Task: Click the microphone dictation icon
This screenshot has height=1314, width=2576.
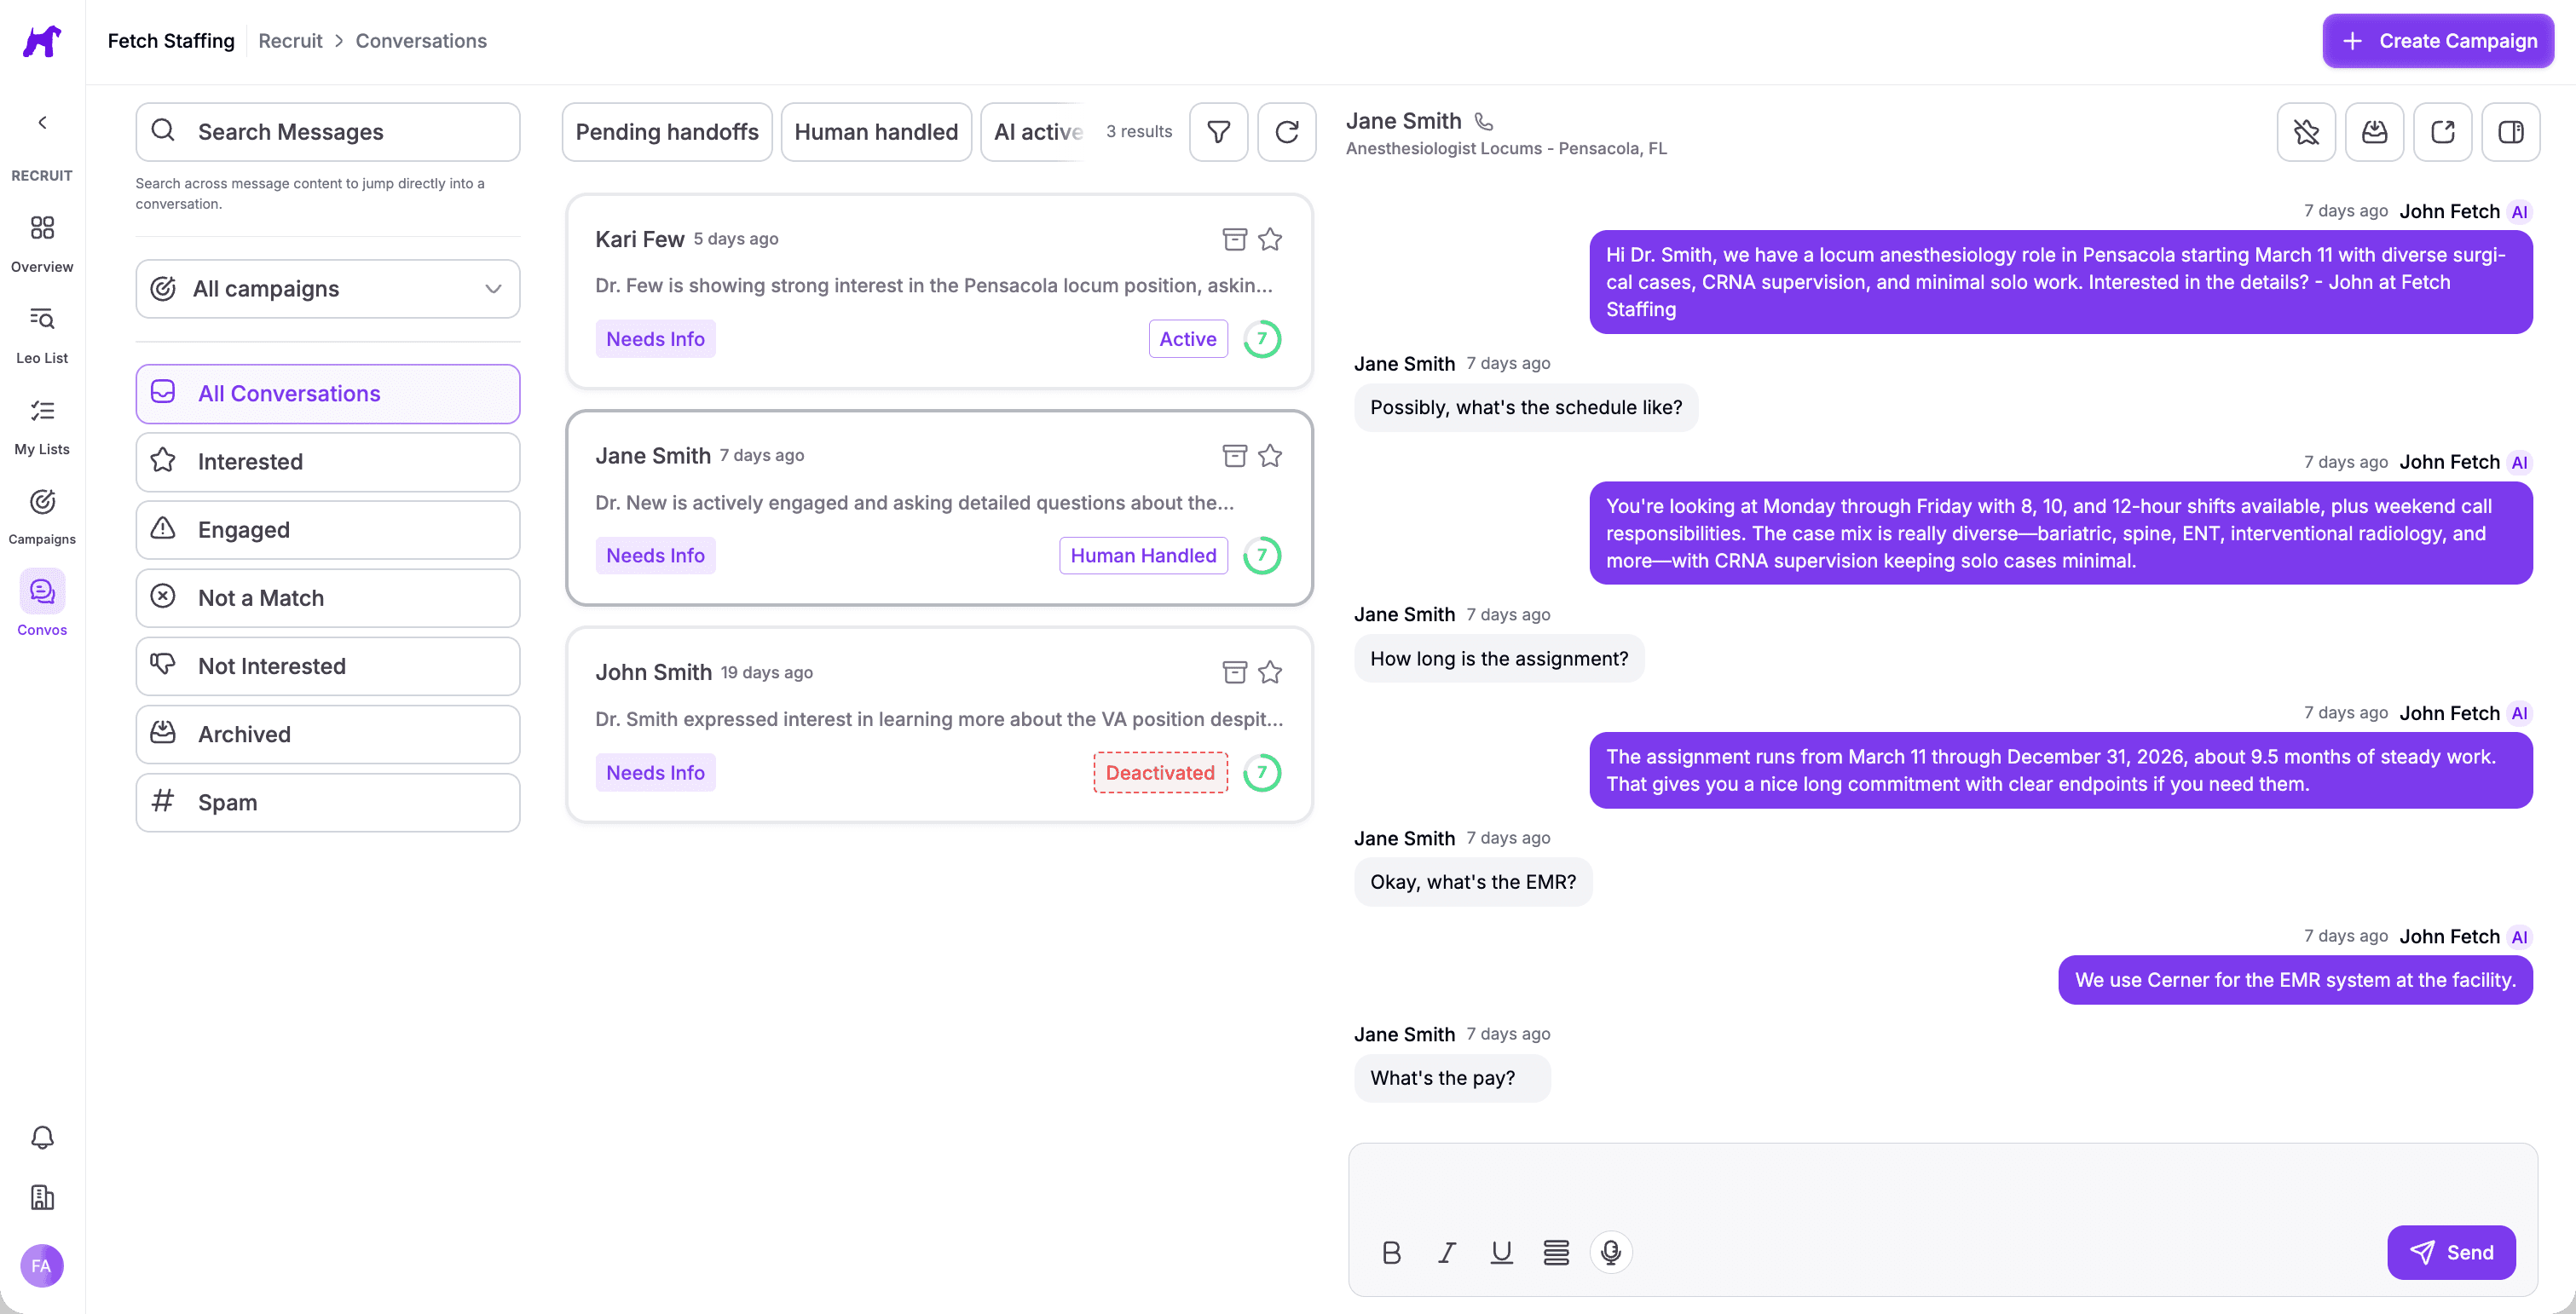Action: tap(1610, 1252)
